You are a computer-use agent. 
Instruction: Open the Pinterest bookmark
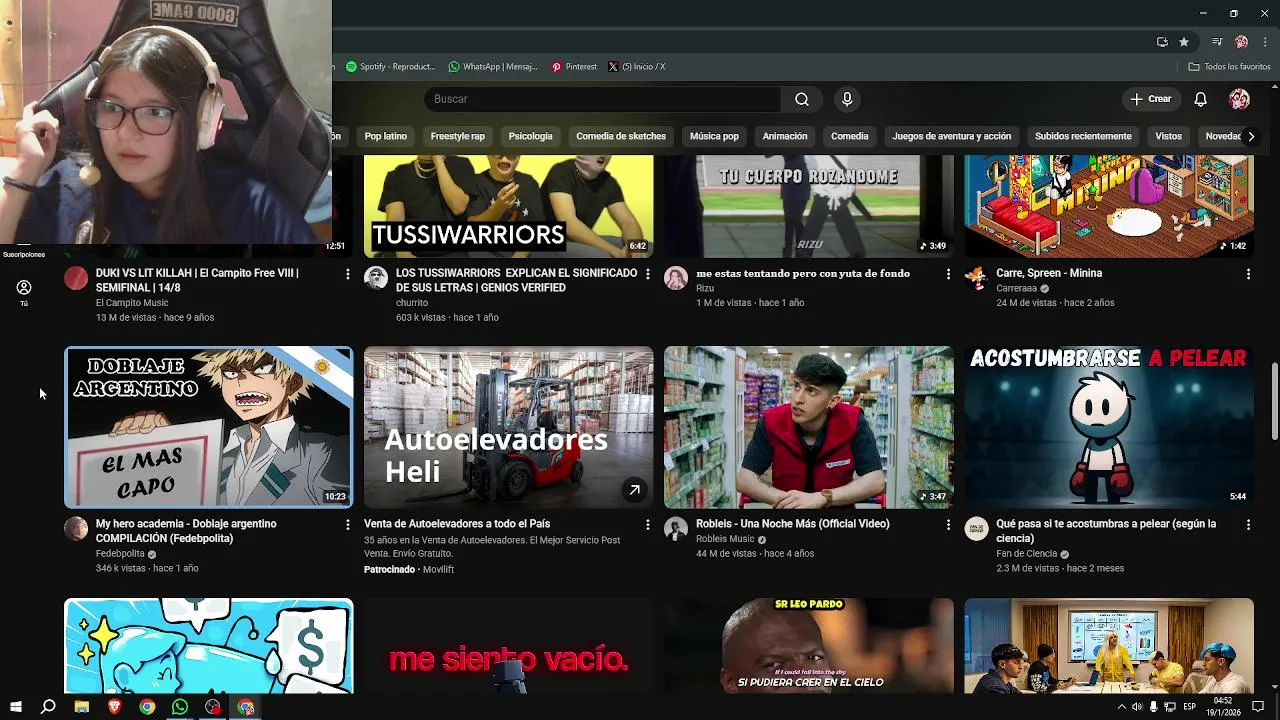coord(574,67)
